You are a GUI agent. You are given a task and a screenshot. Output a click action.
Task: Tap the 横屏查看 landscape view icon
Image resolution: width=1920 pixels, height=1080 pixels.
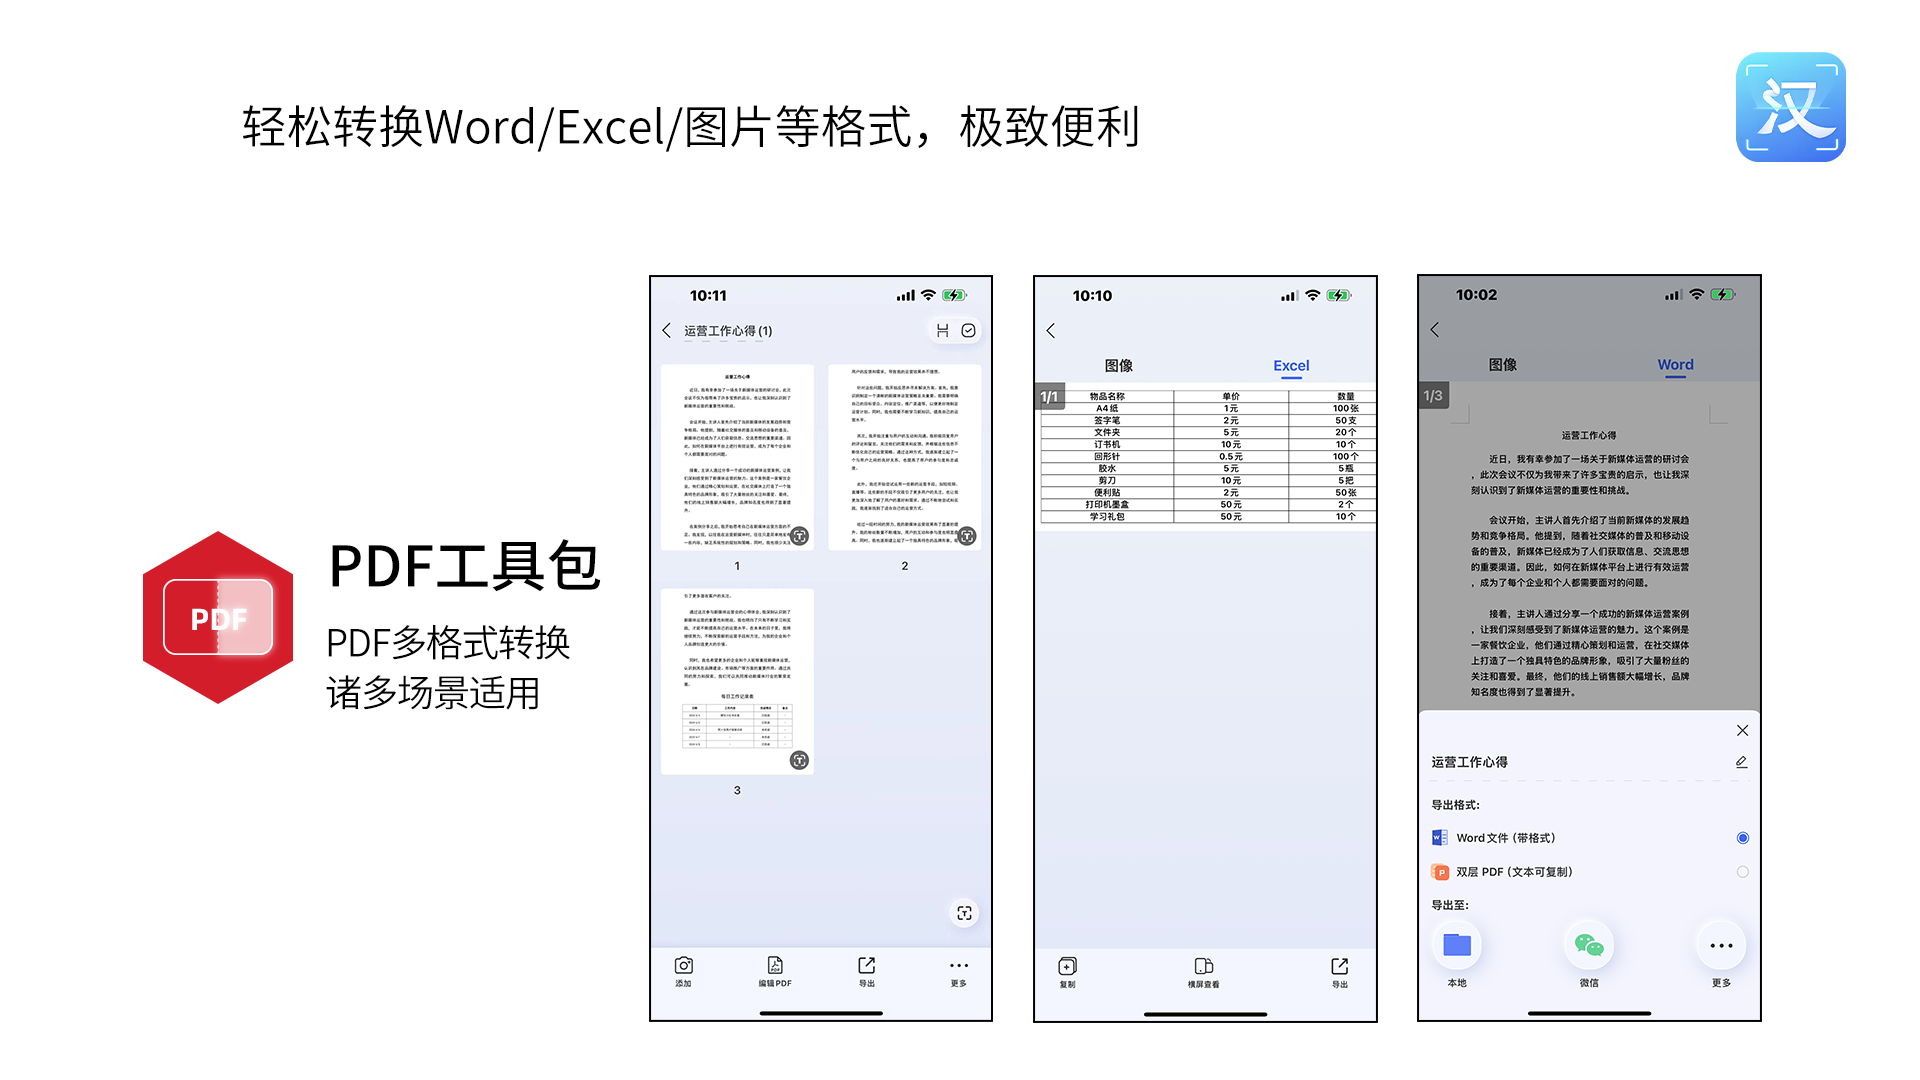(x=1203, y=968)
